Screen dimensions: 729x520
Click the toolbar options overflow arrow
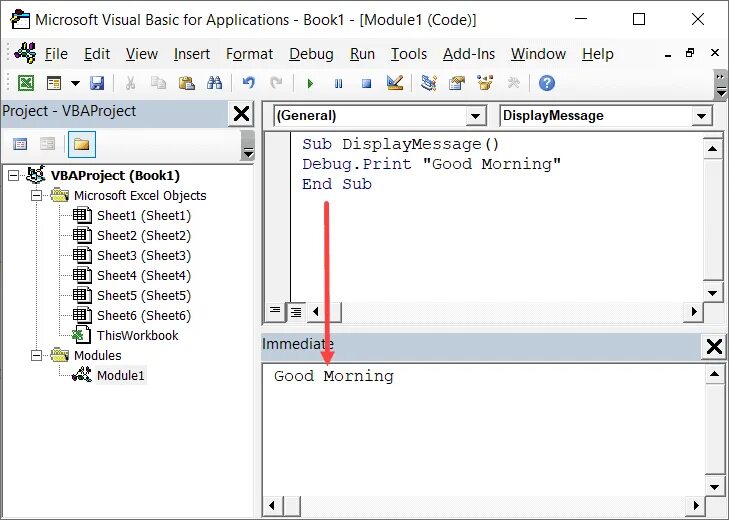pos(720,86)
